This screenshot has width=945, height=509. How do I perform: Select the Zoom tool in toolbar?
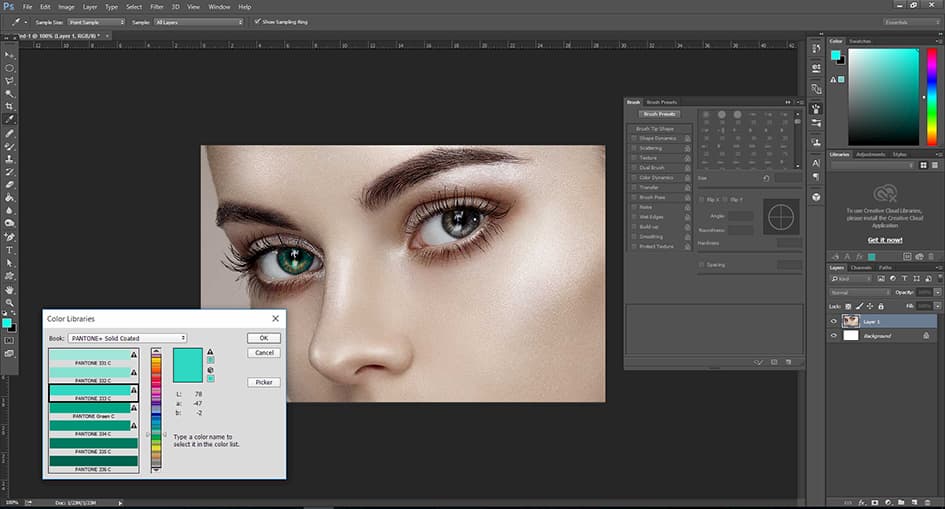[x=10, y=302]
